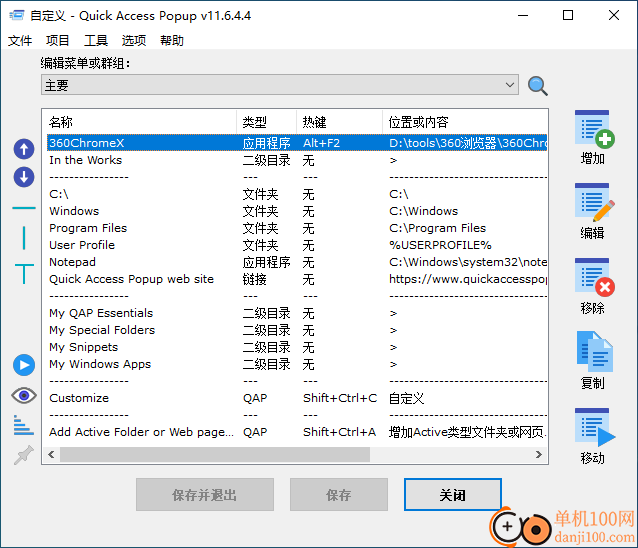Image resolution: width=638 pixels, height=548 pixels.
Task: Select the My Windows Apps row
Action: [297, 364]
